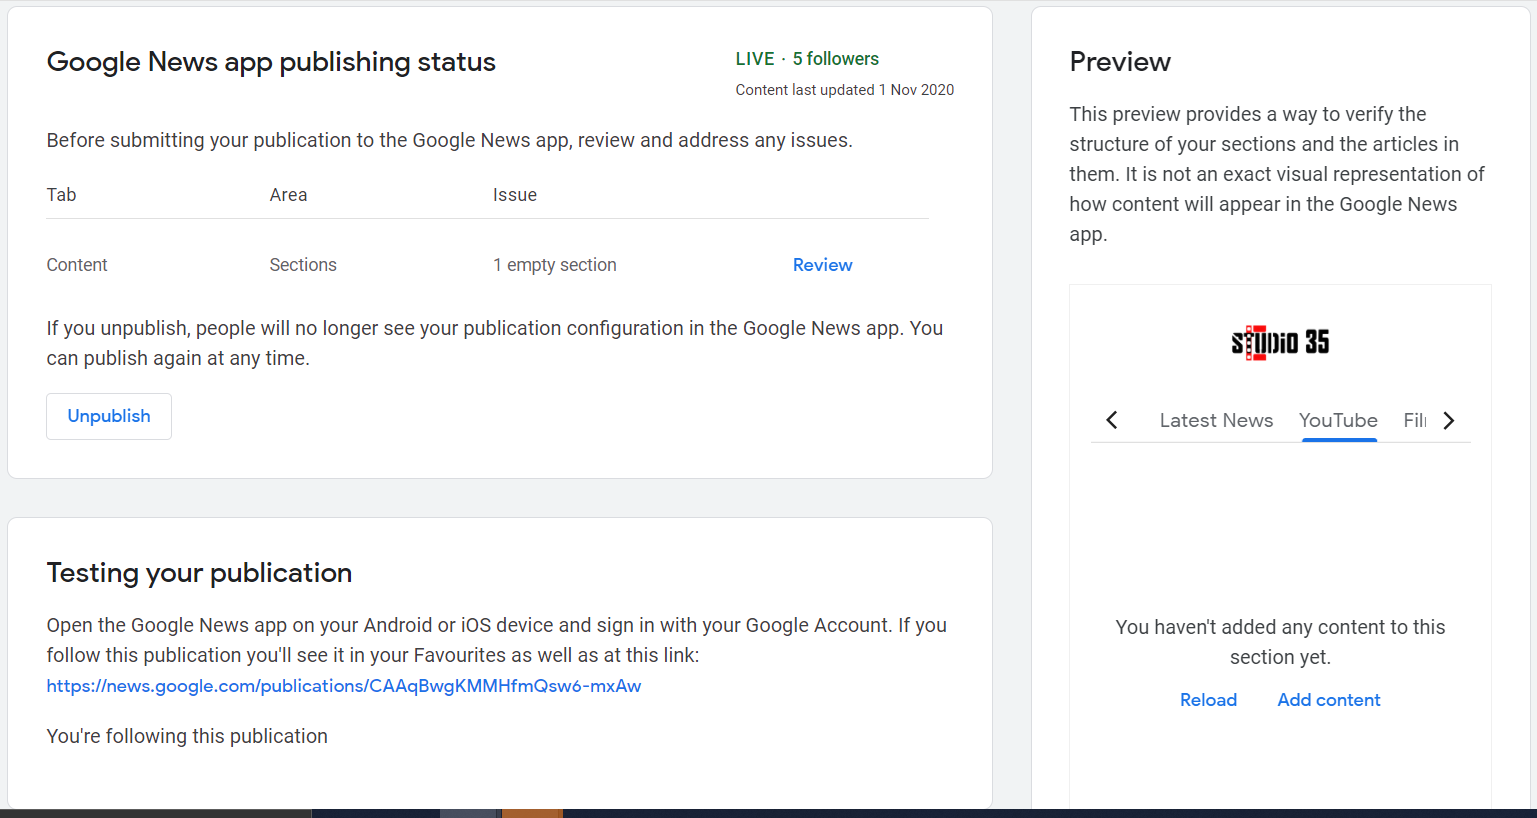Select the YouTube preview tab
Image resolution: width=1537 pixels, height=818 pixels.
point(1338,420)
